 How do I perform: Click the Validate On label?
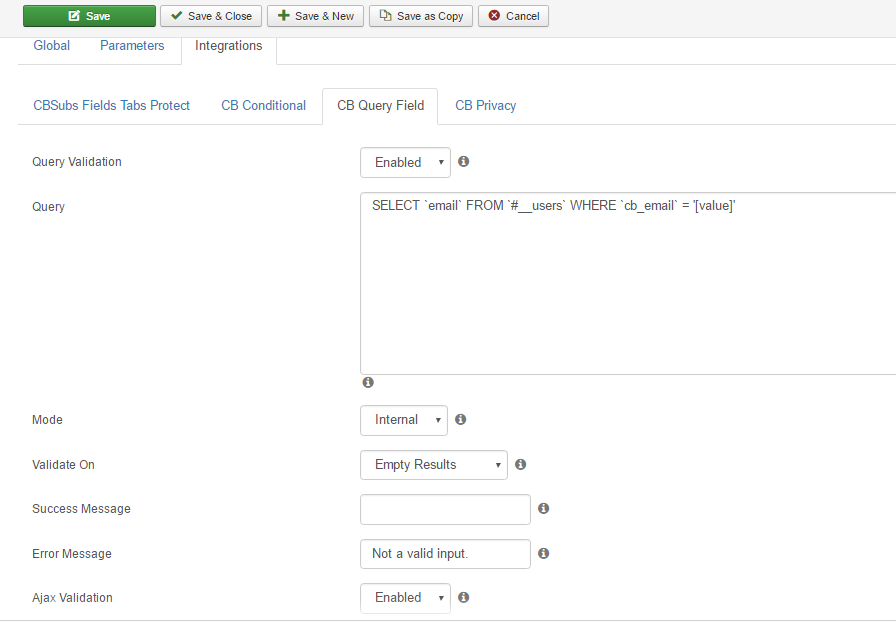tap(63, 465)
